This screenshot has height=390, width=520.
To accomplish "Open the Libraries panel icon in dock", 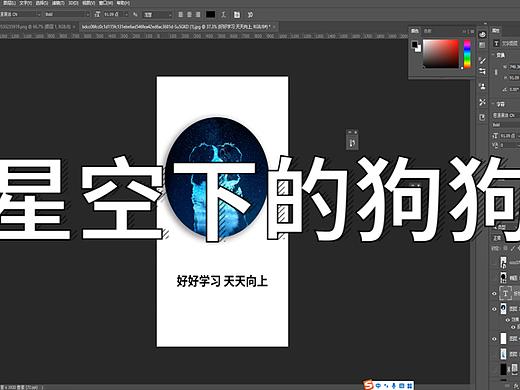I will 482,45.
